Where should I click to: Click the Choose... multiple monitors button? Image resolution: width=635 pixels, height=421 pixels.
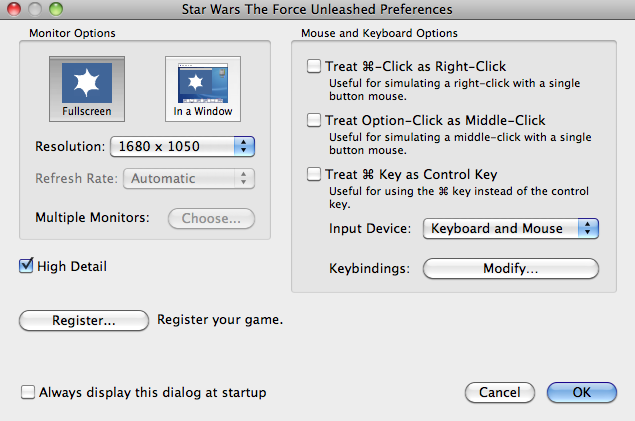pos(211,219)
